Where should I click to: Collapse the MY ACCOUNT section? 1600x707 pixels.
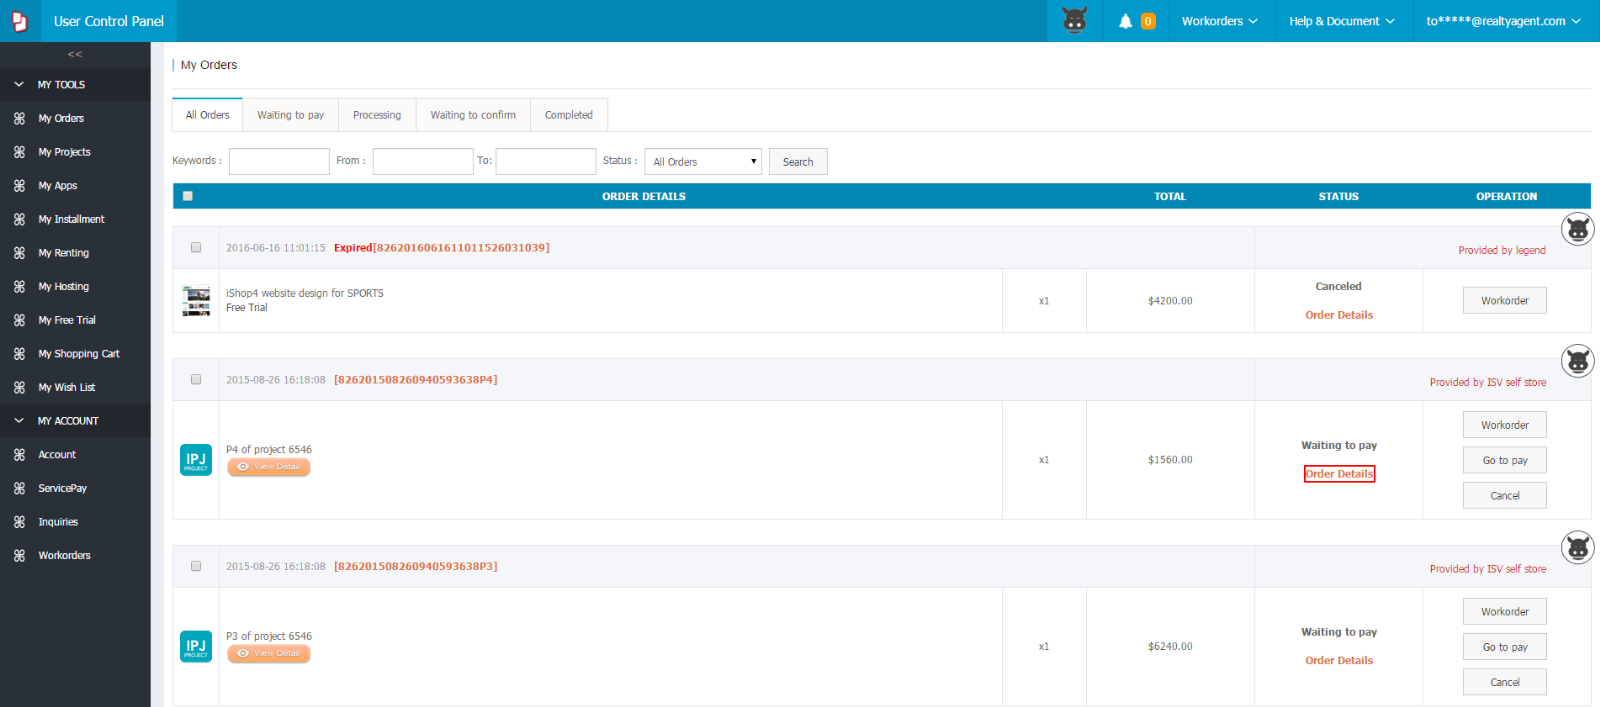click(x=75, y=421)
